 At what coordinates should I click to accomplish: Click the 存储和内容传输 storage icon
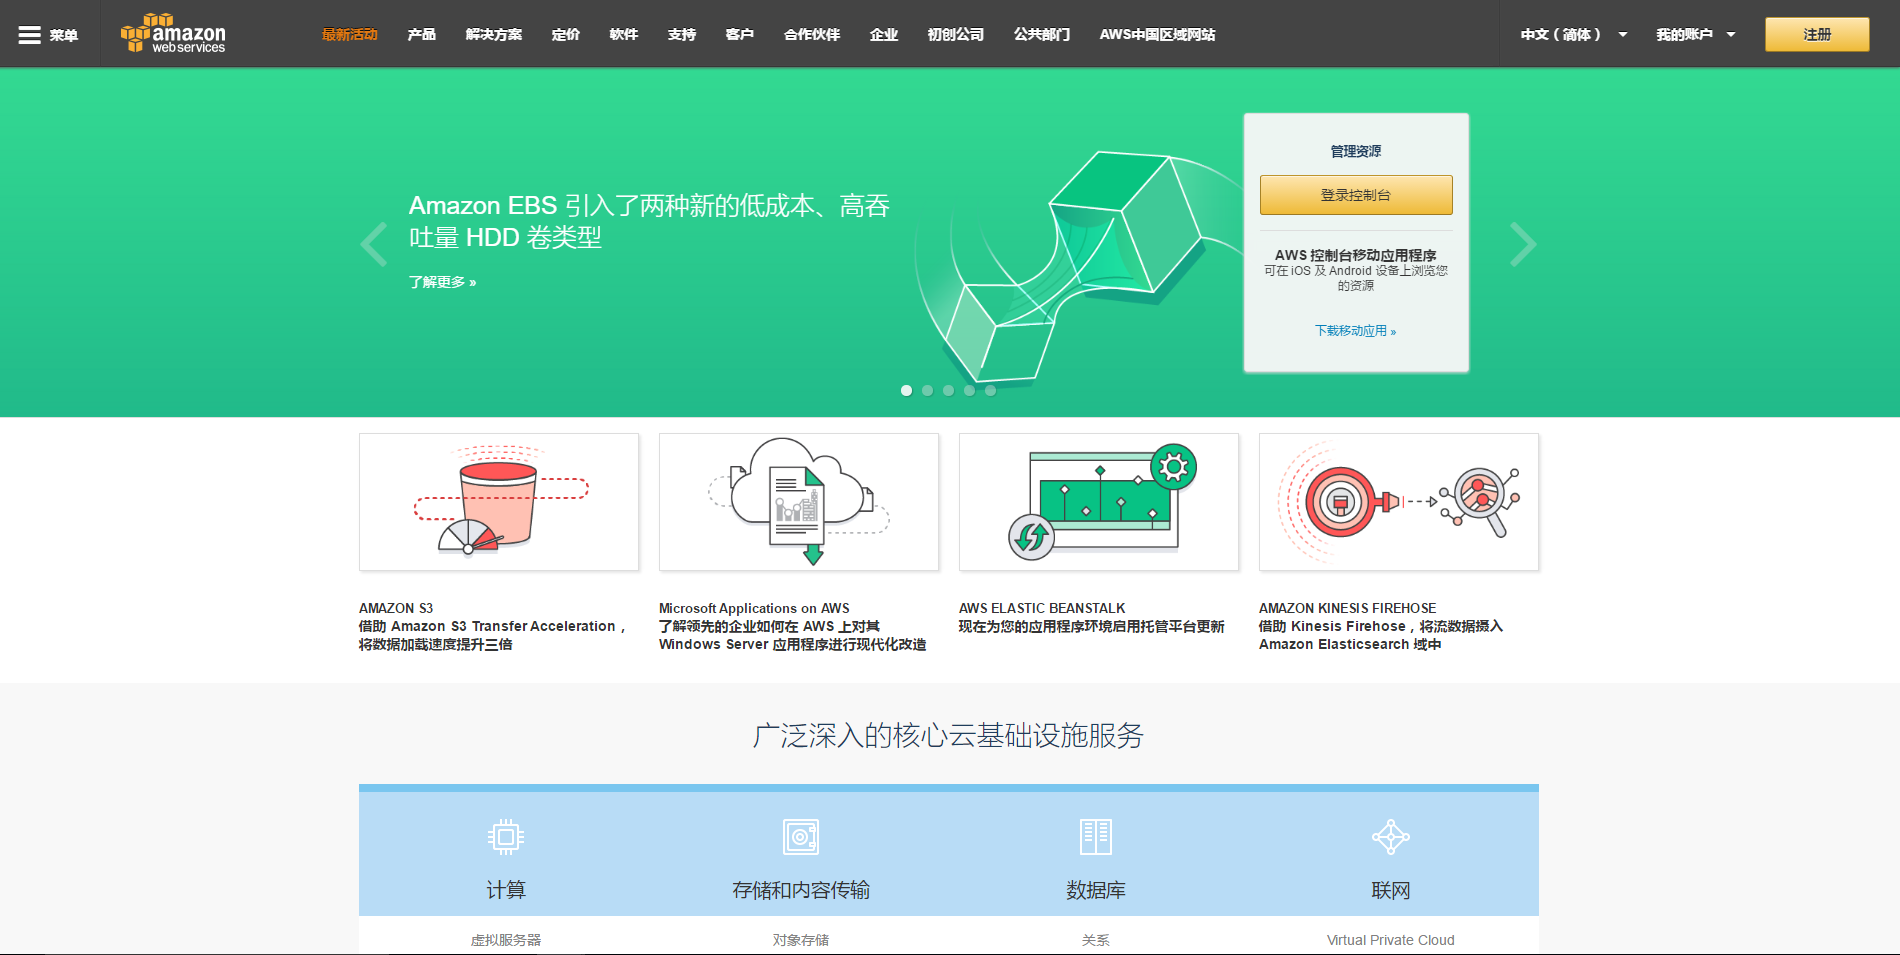801,836
